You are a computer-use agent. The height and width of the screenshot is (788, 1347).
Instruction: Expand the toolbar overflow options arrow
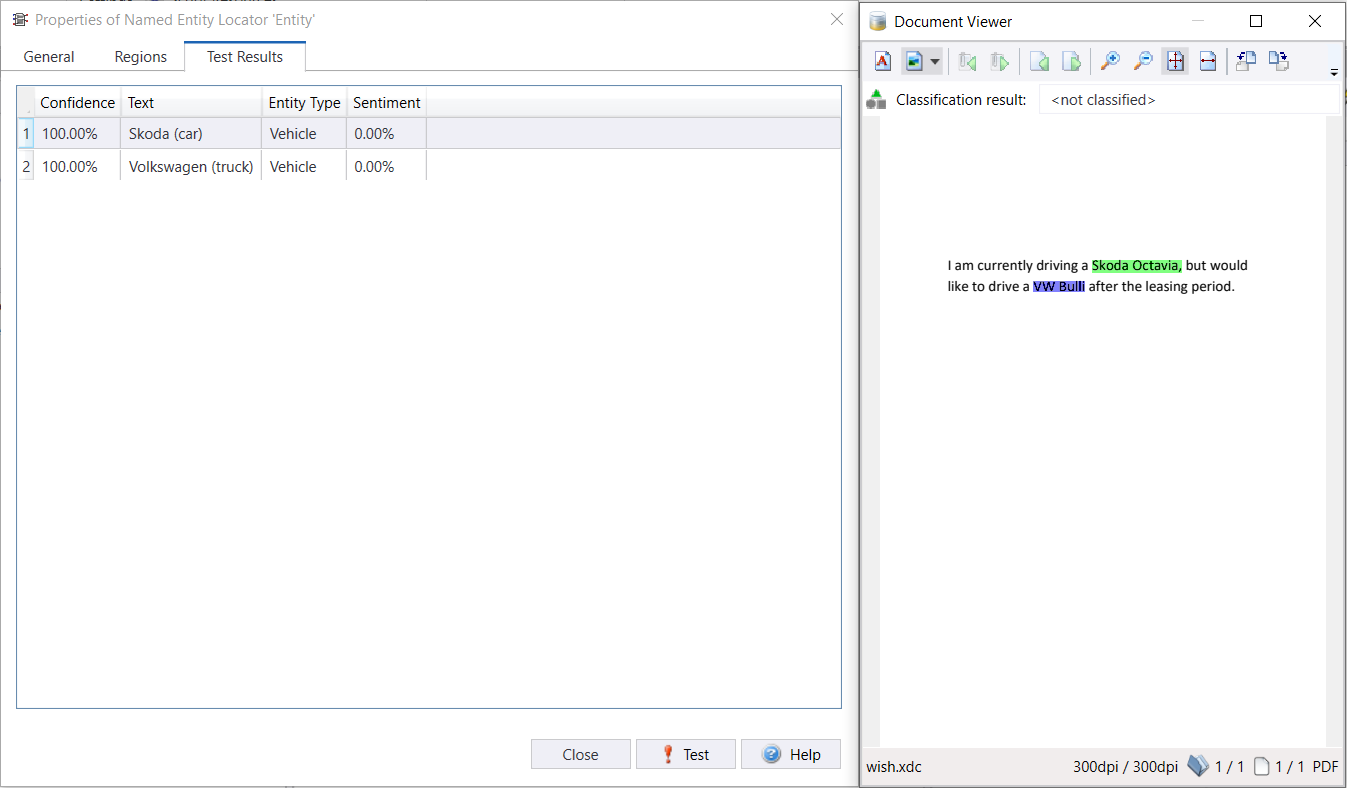[1333, 72]
